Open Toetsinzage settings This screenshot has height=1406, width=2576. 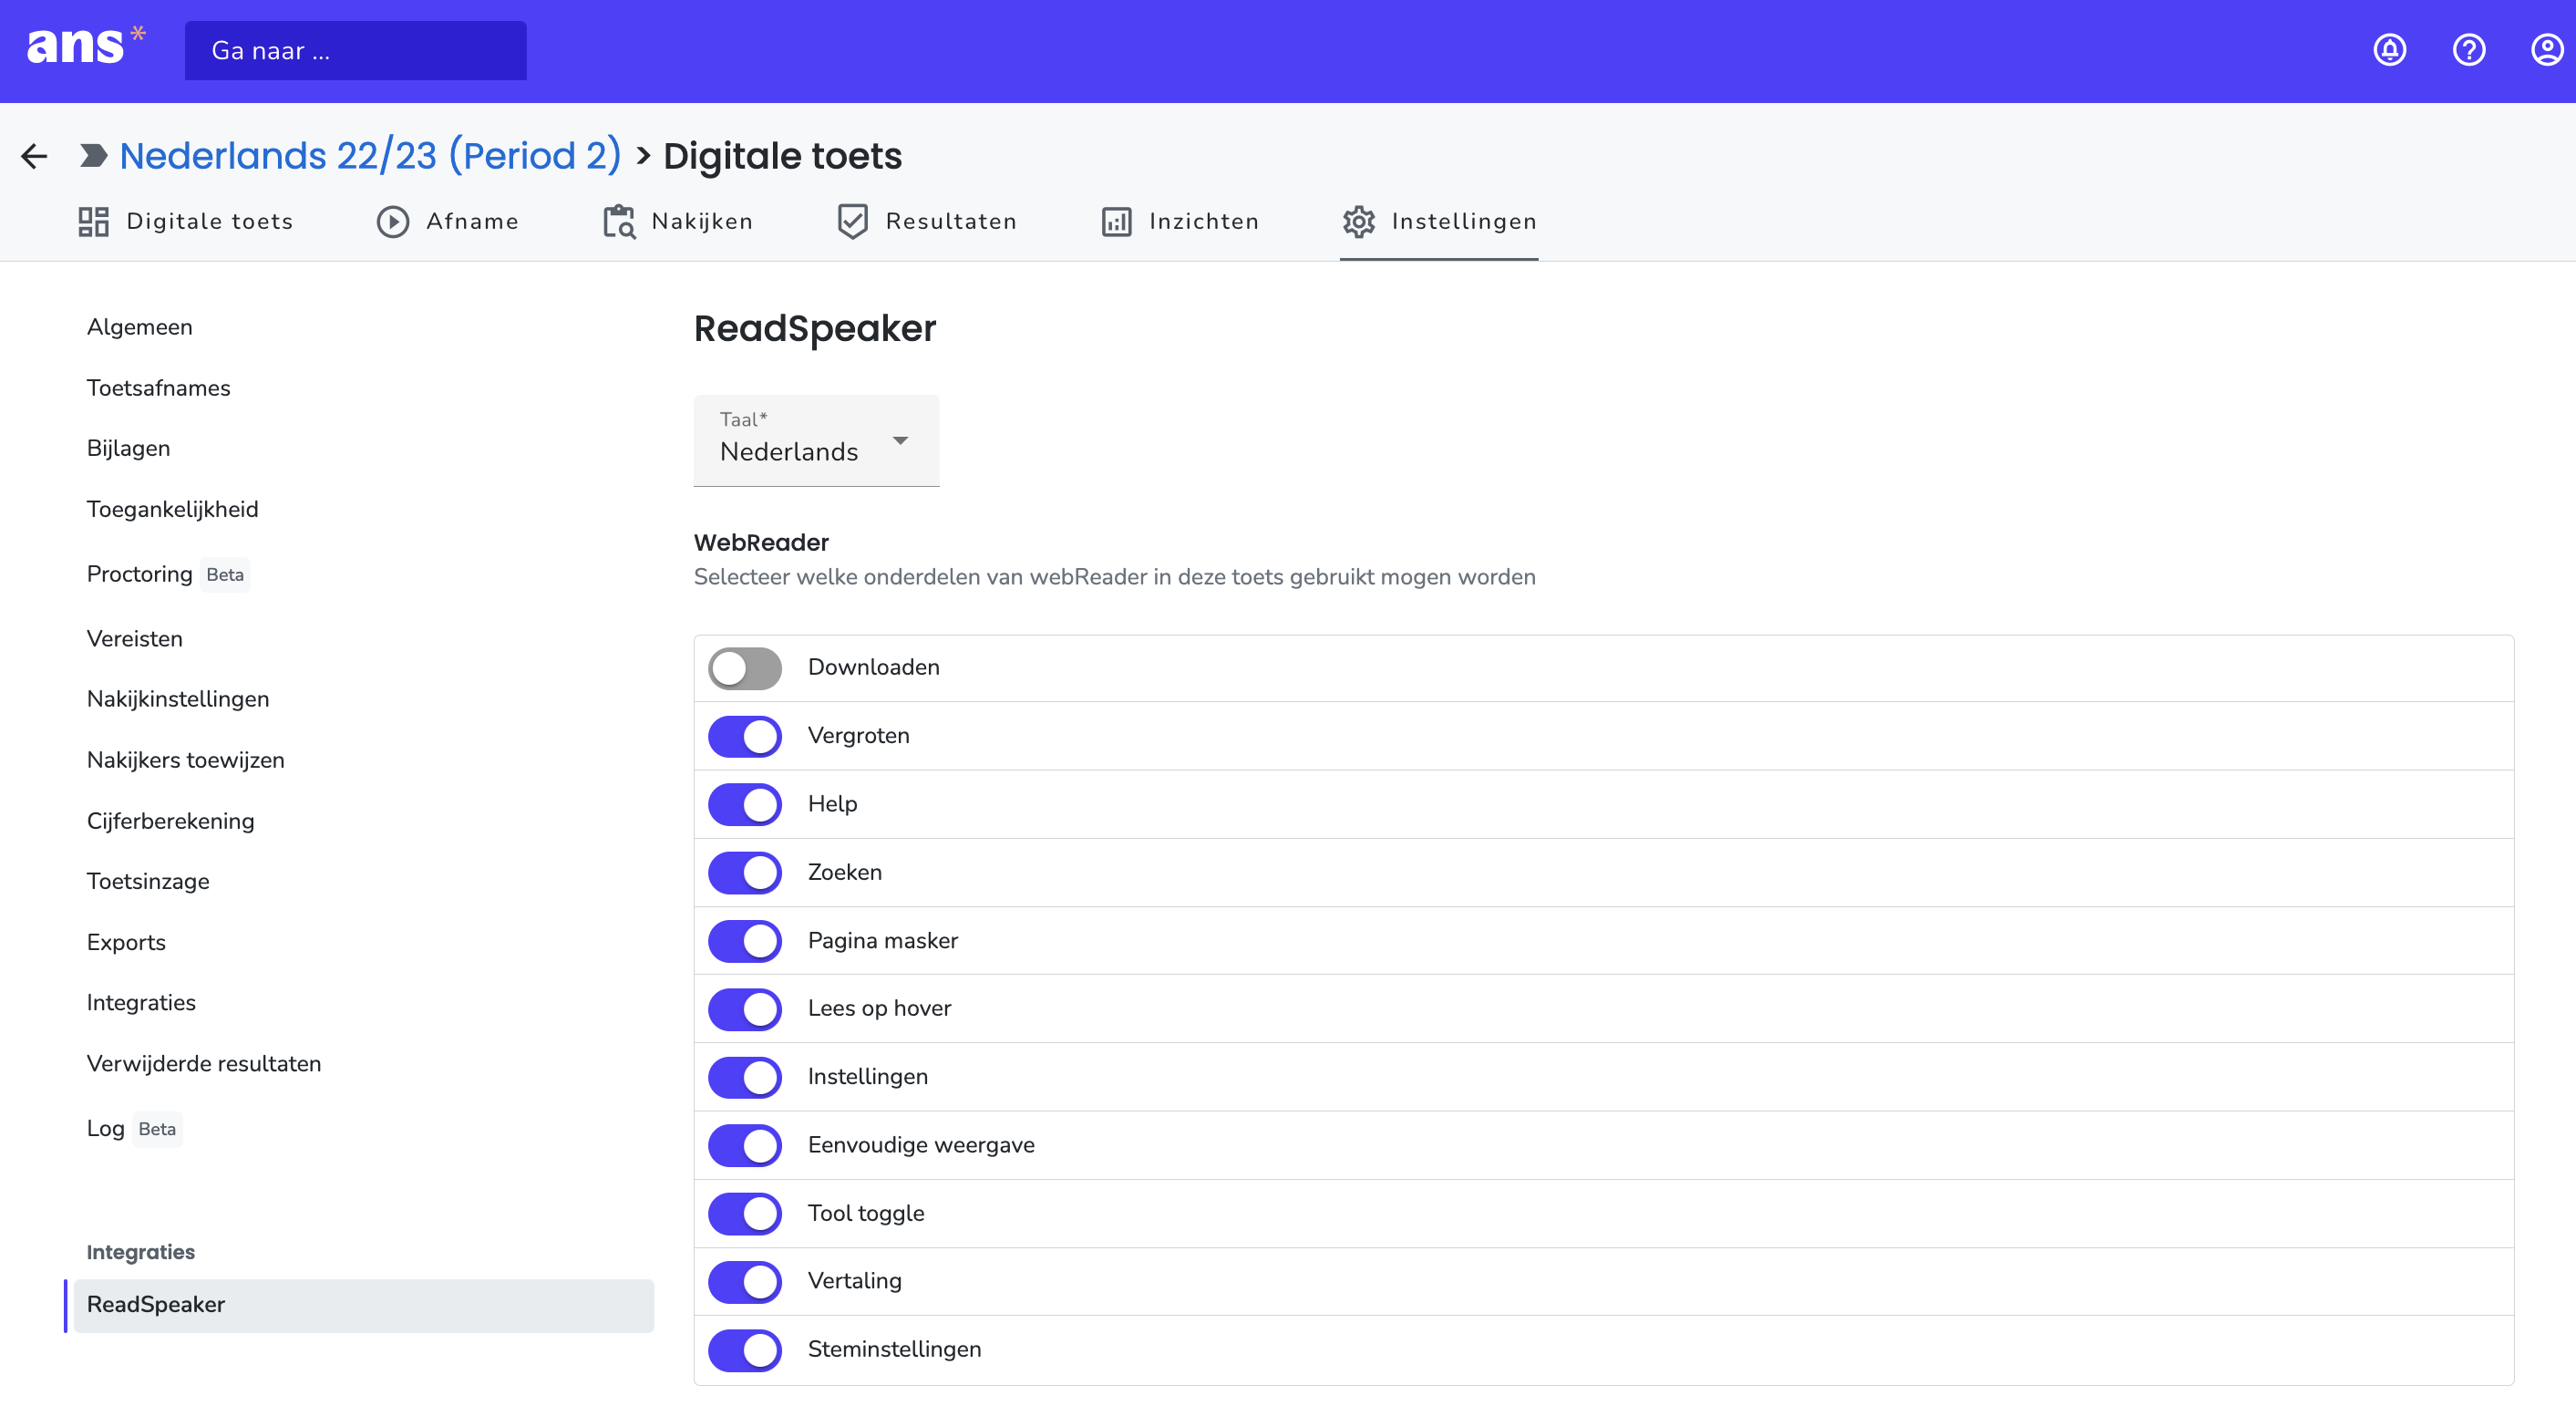[148, 881]
